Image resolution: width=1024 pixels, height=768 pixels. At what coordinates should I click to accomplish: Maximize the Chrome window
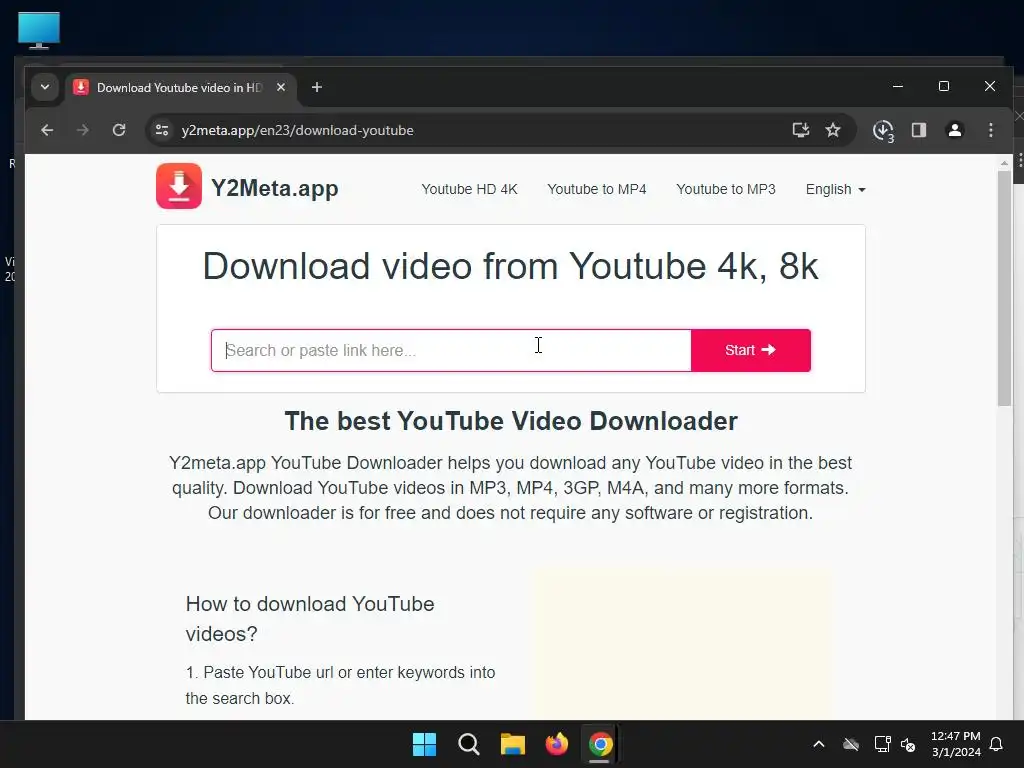coord(944,86)
